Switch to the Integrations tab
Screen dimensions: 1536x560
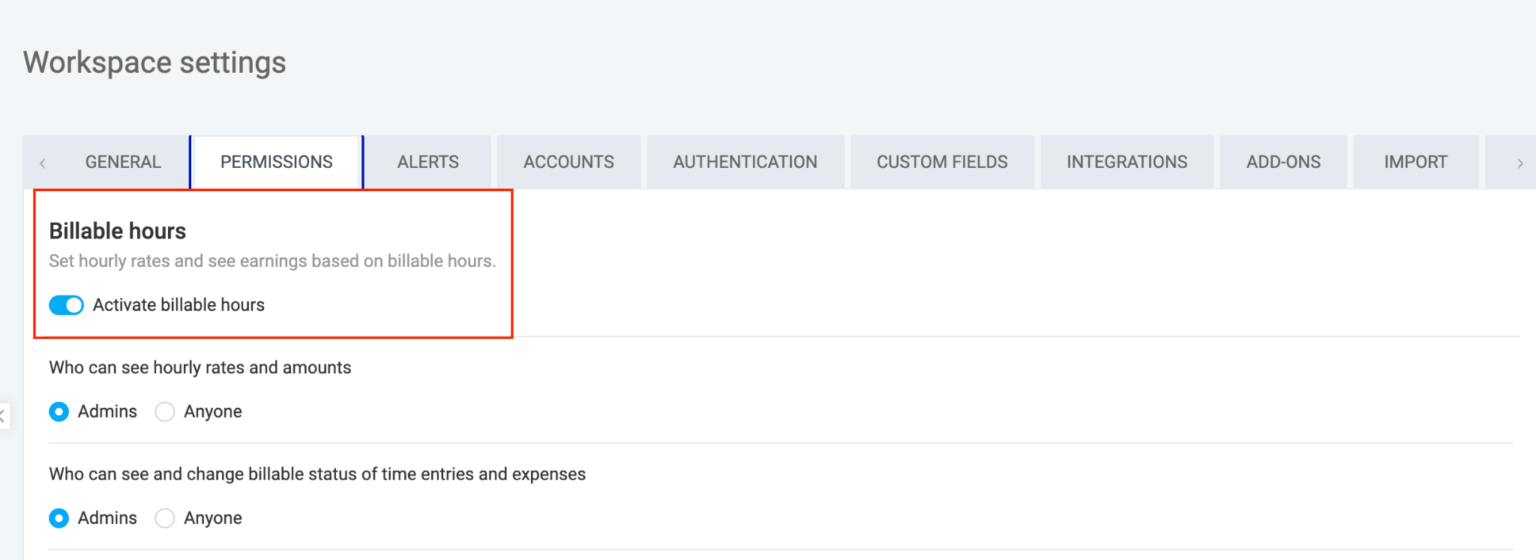coord(1127,162)
